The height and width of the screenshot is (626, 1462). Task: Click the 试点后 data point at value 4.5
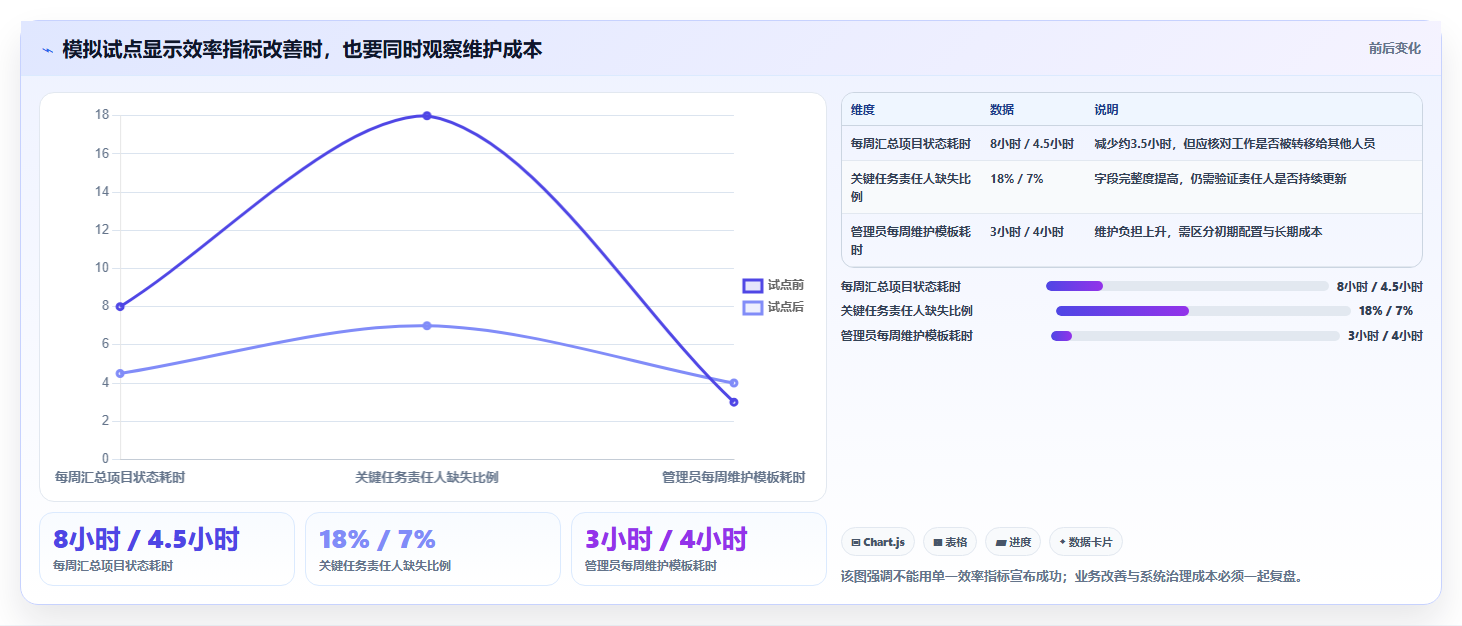coord(120,374)
